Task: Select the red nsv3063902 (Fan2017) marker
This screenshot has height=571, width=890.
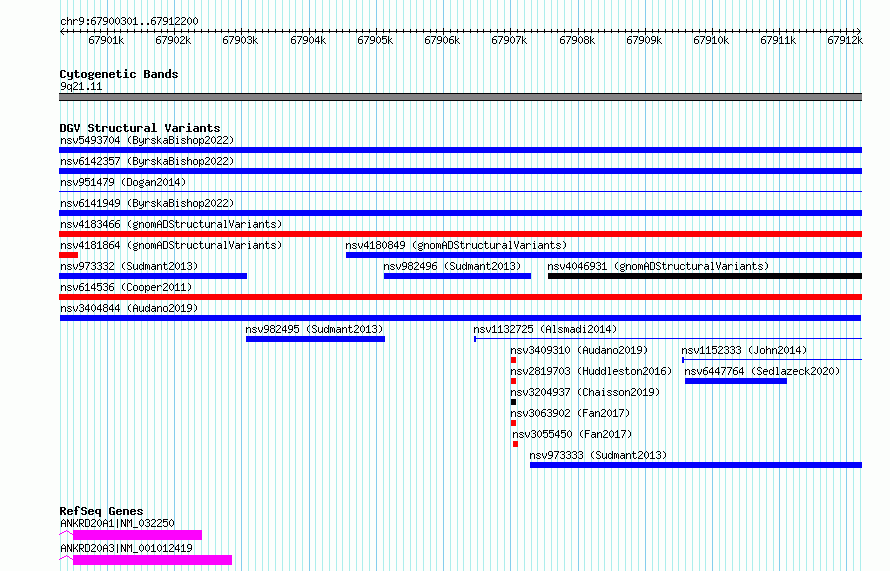Action: pyautogui.click(x=514, y=423)
